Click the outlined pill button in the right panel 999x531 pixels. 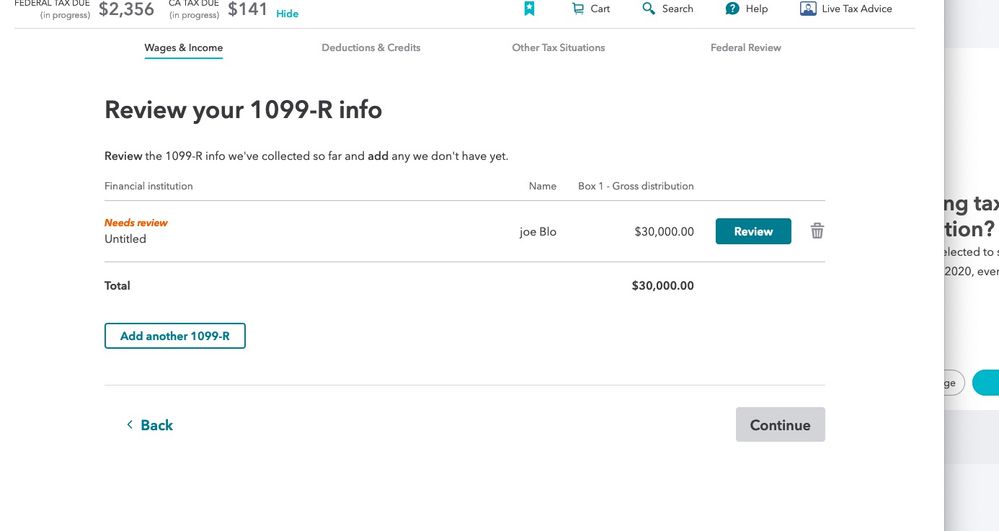coord(954,383)
